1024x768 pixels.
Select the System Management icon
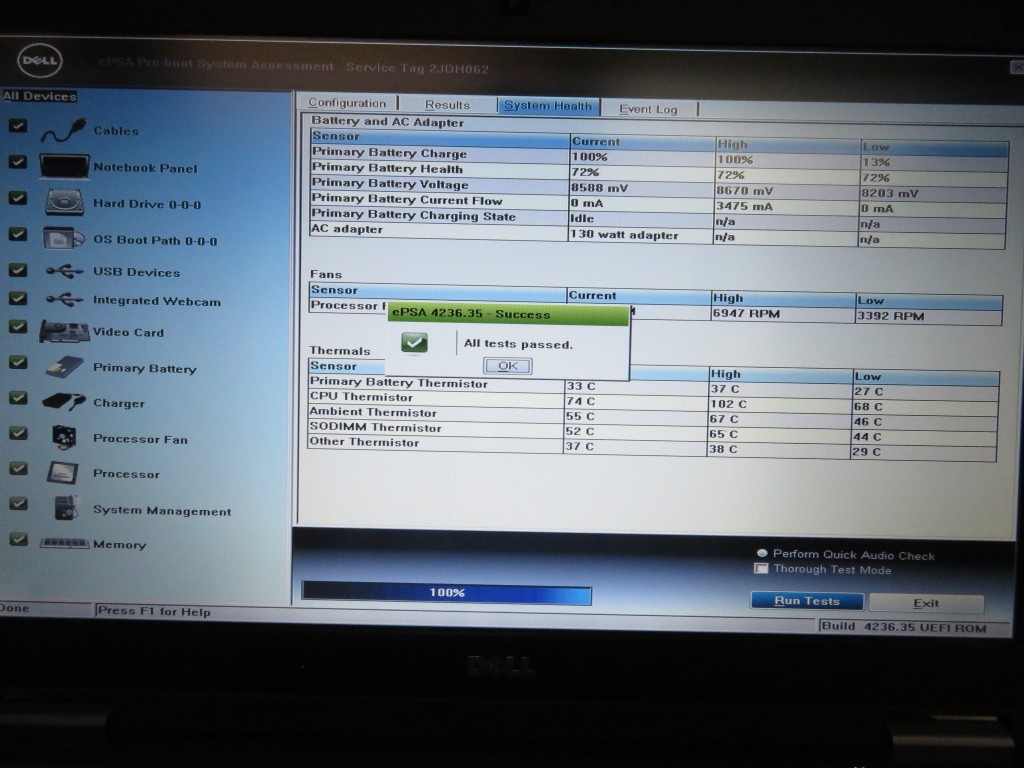point(66,507)
